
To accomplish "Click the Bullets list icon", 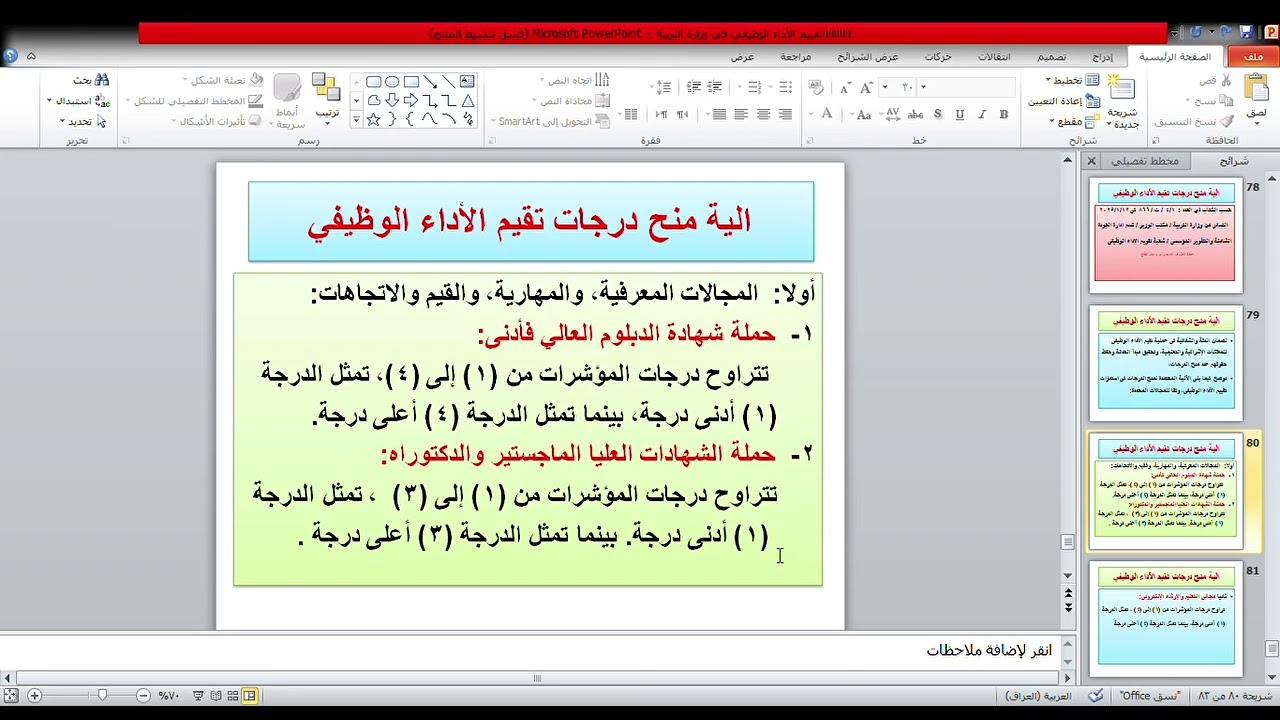I will point(787,88).
